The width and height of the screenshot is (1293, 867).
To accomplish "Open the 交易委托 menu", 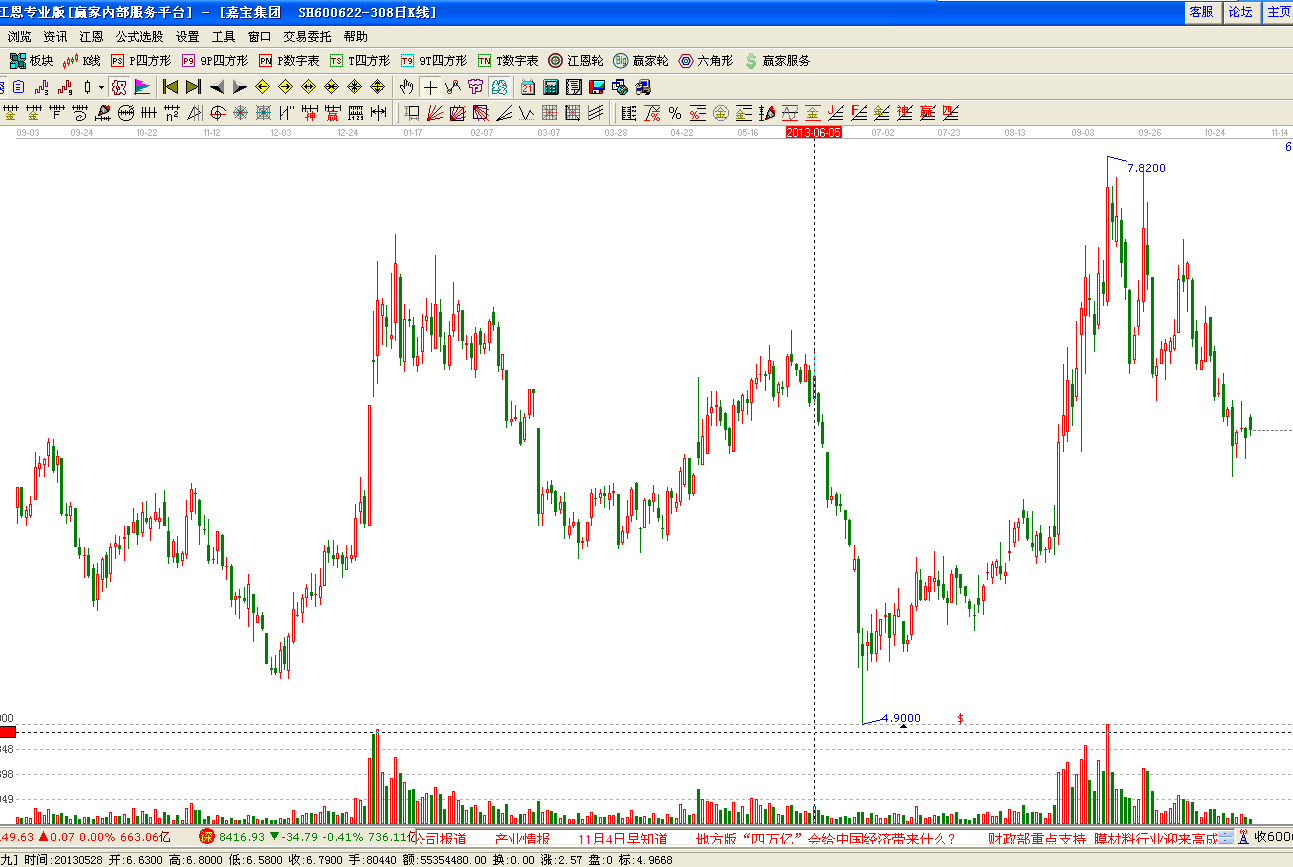I will pyautogui.click(x=307, y=37).
